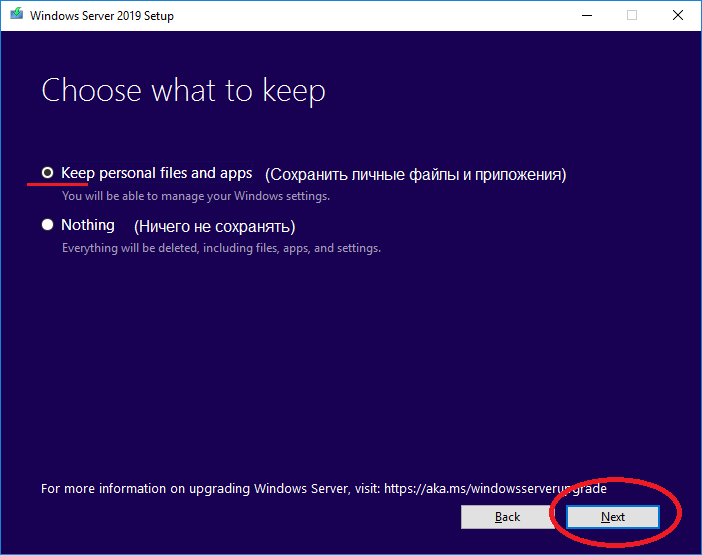702x555 pixels.
Task: Click the Nothing option label text
Action: (x=88, y=225)
